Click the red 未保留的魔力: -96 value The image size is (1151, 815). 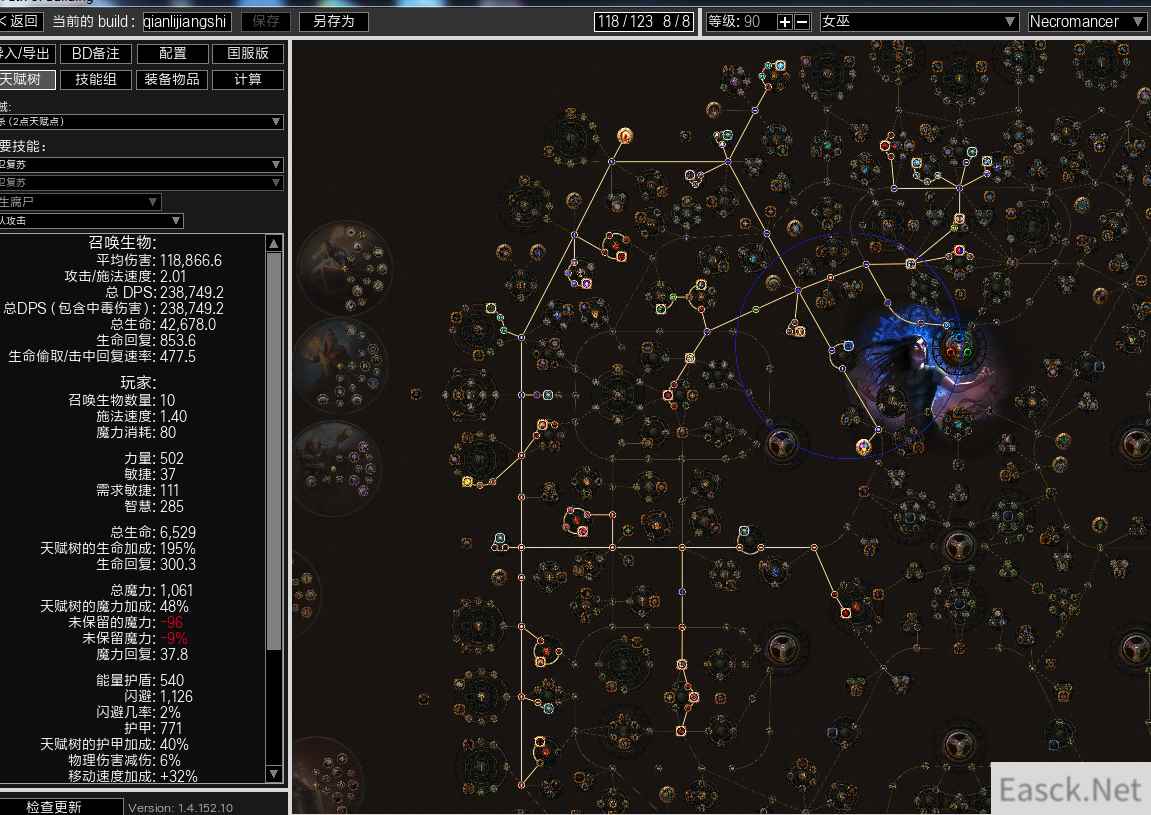pyautogui.click(x=172, y=623)
